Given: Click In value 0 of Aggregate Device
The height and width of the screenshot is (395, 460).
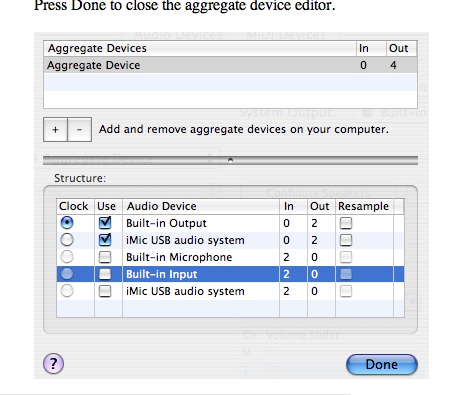Looking at the screenshot, I should [363, 65].
